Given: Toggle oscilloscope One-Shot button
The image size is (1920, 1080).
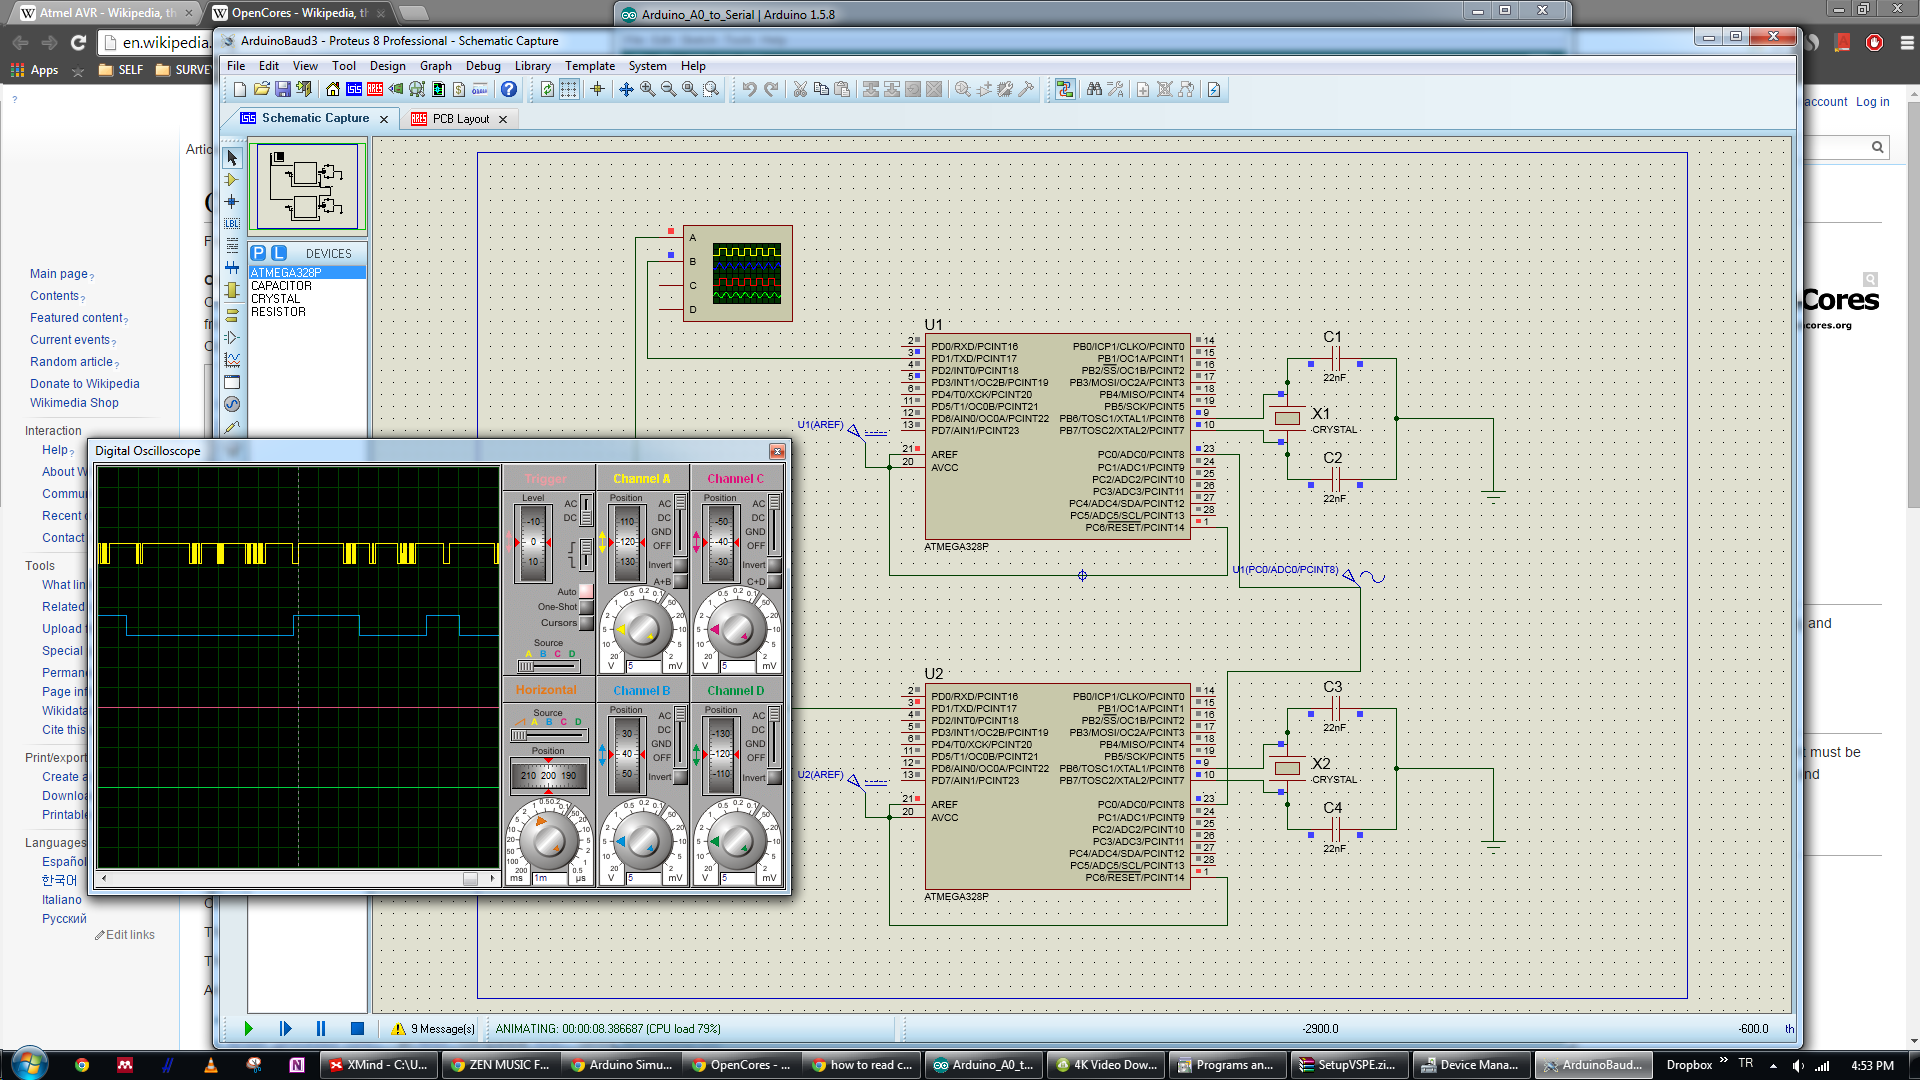Looking at the screenshot, I should 587,607.
